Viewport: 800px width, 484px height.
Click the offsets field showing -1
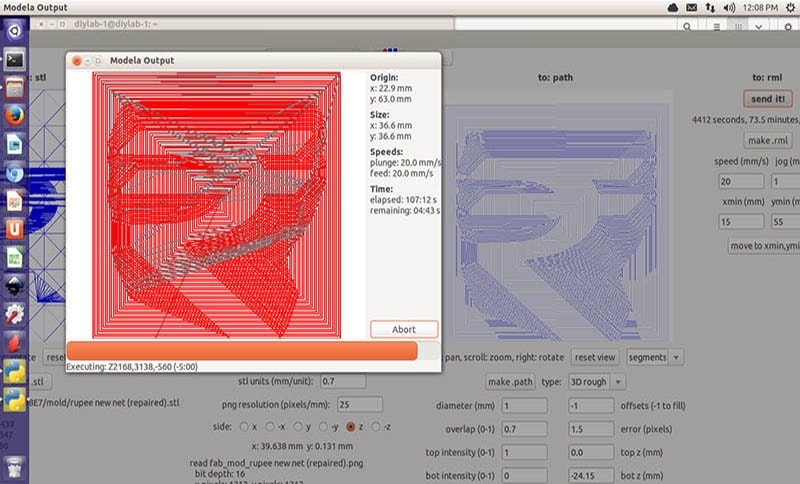(x=591, y=406)
